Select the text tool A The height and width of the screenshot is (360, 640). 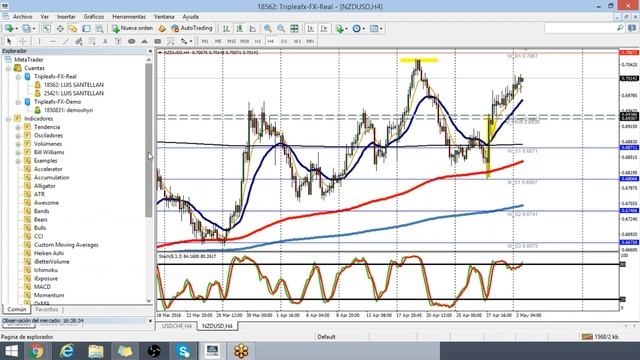tap(105, 41)
